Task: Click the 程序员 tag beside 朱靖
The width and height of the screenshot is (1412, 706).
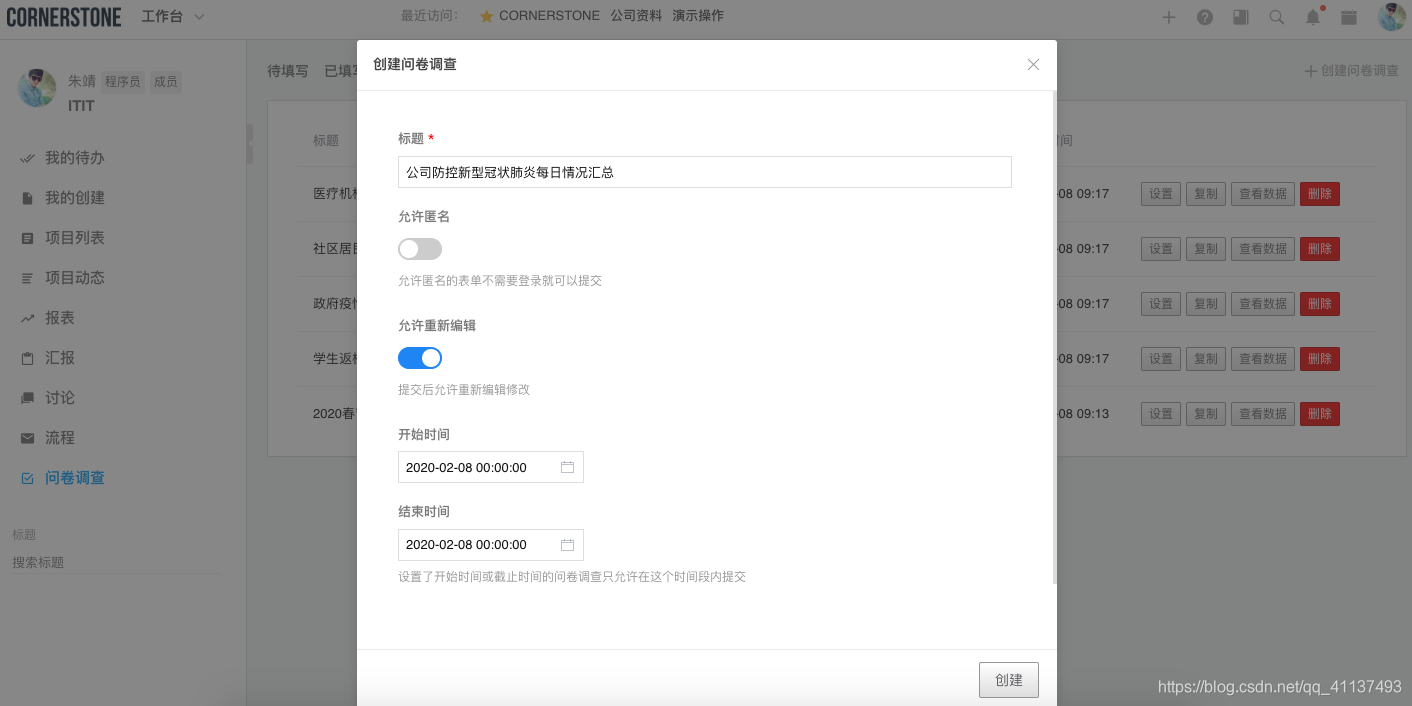Action: tap(123, 82)
